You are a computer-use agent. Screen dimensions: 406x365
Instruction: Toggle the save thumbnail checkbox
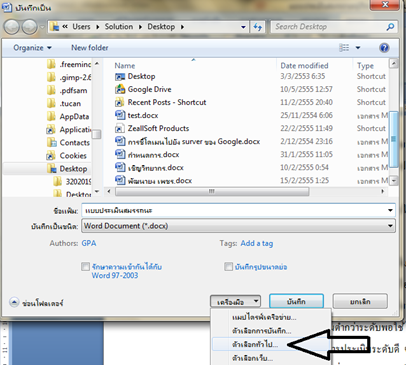click(x=228, y=267)
